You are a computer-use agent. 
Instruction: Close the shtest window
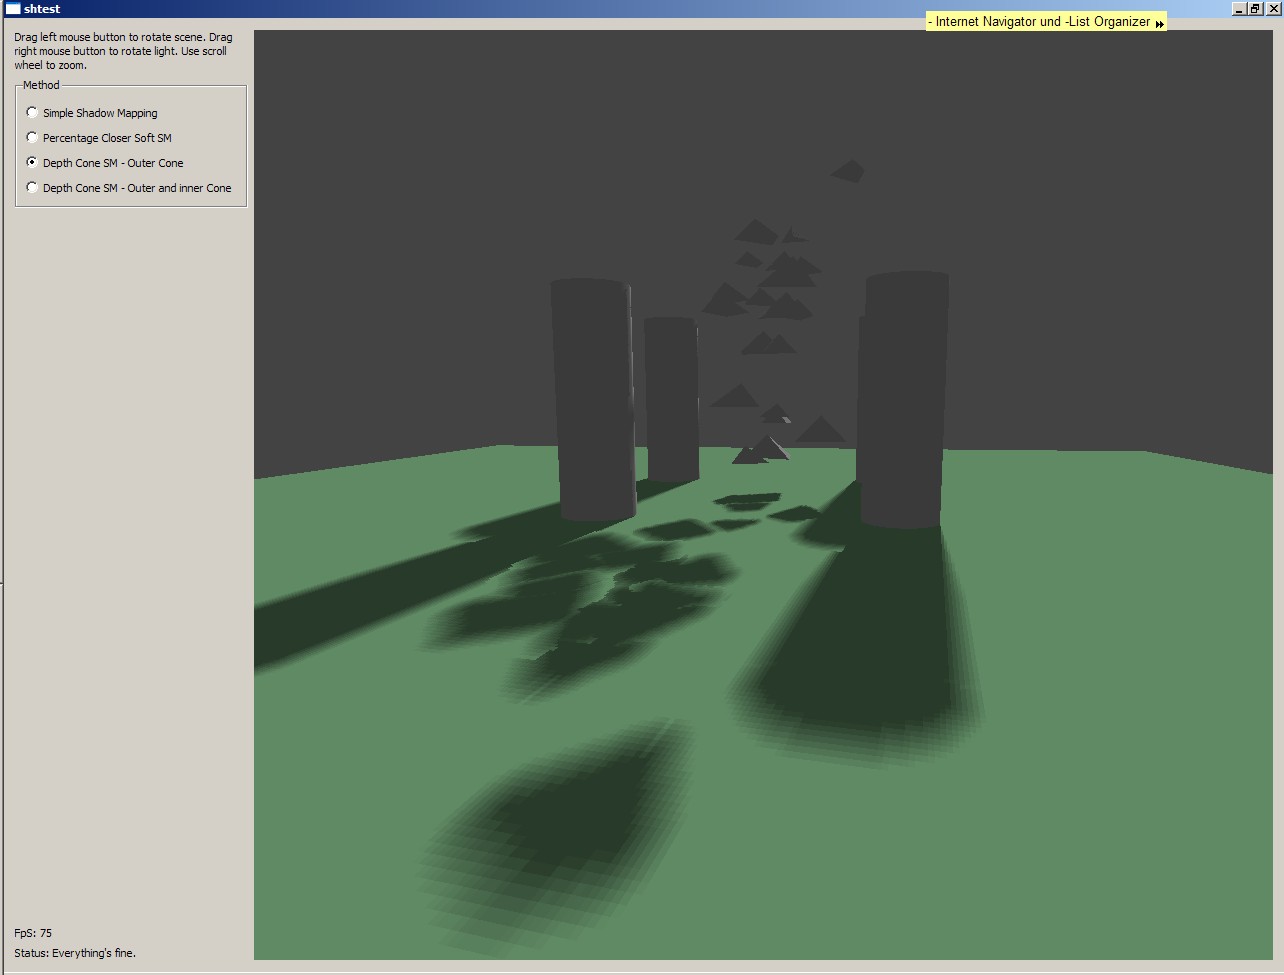pos(1271,9)
